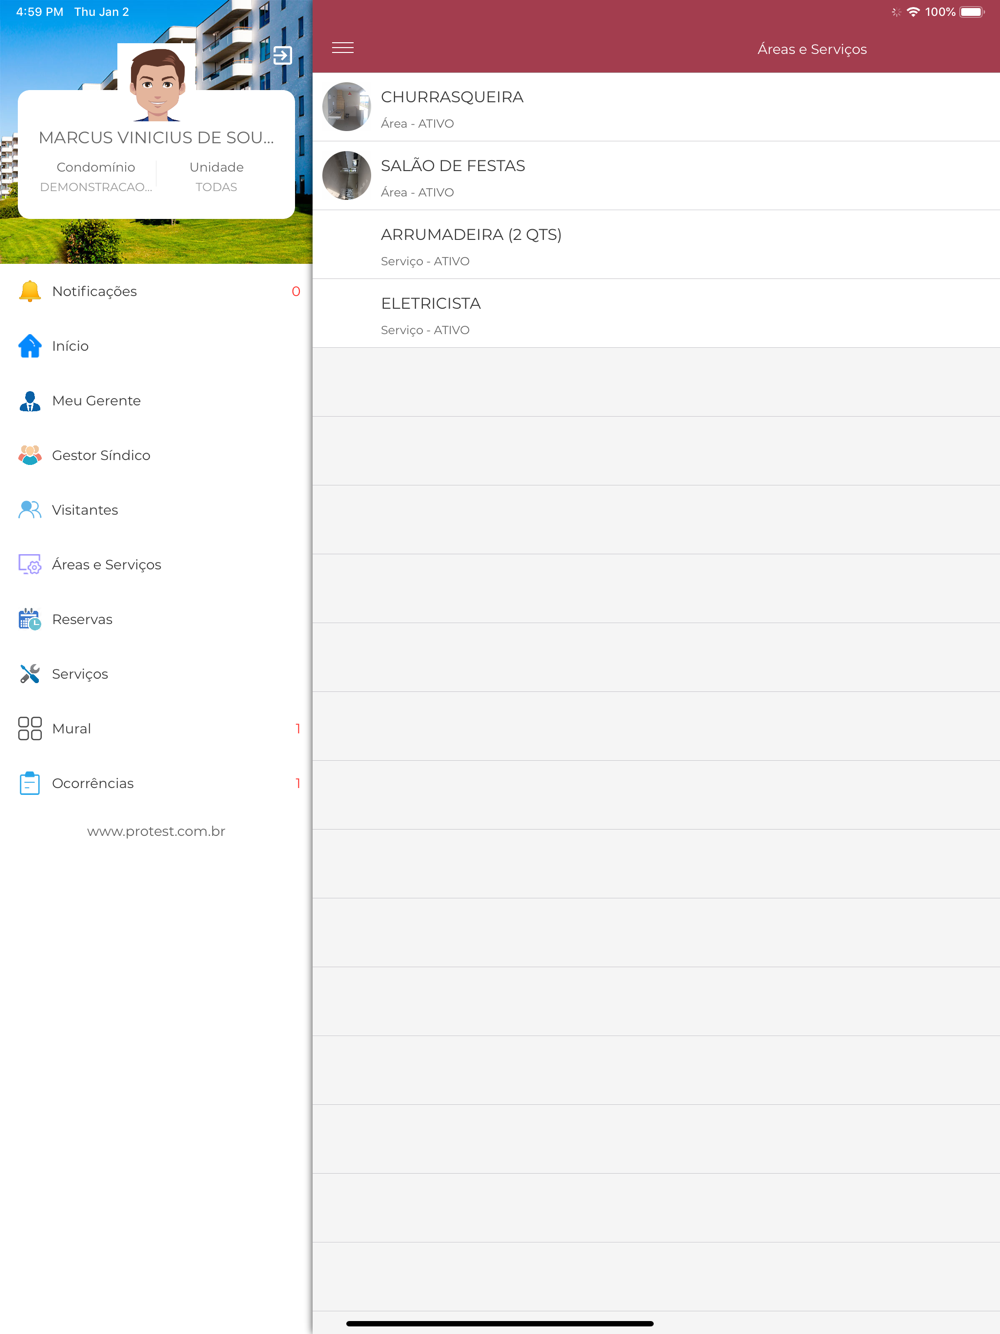
Task: Tap the SALÃO DE FESTAS thumbnail photo
Action: [347, 176]
